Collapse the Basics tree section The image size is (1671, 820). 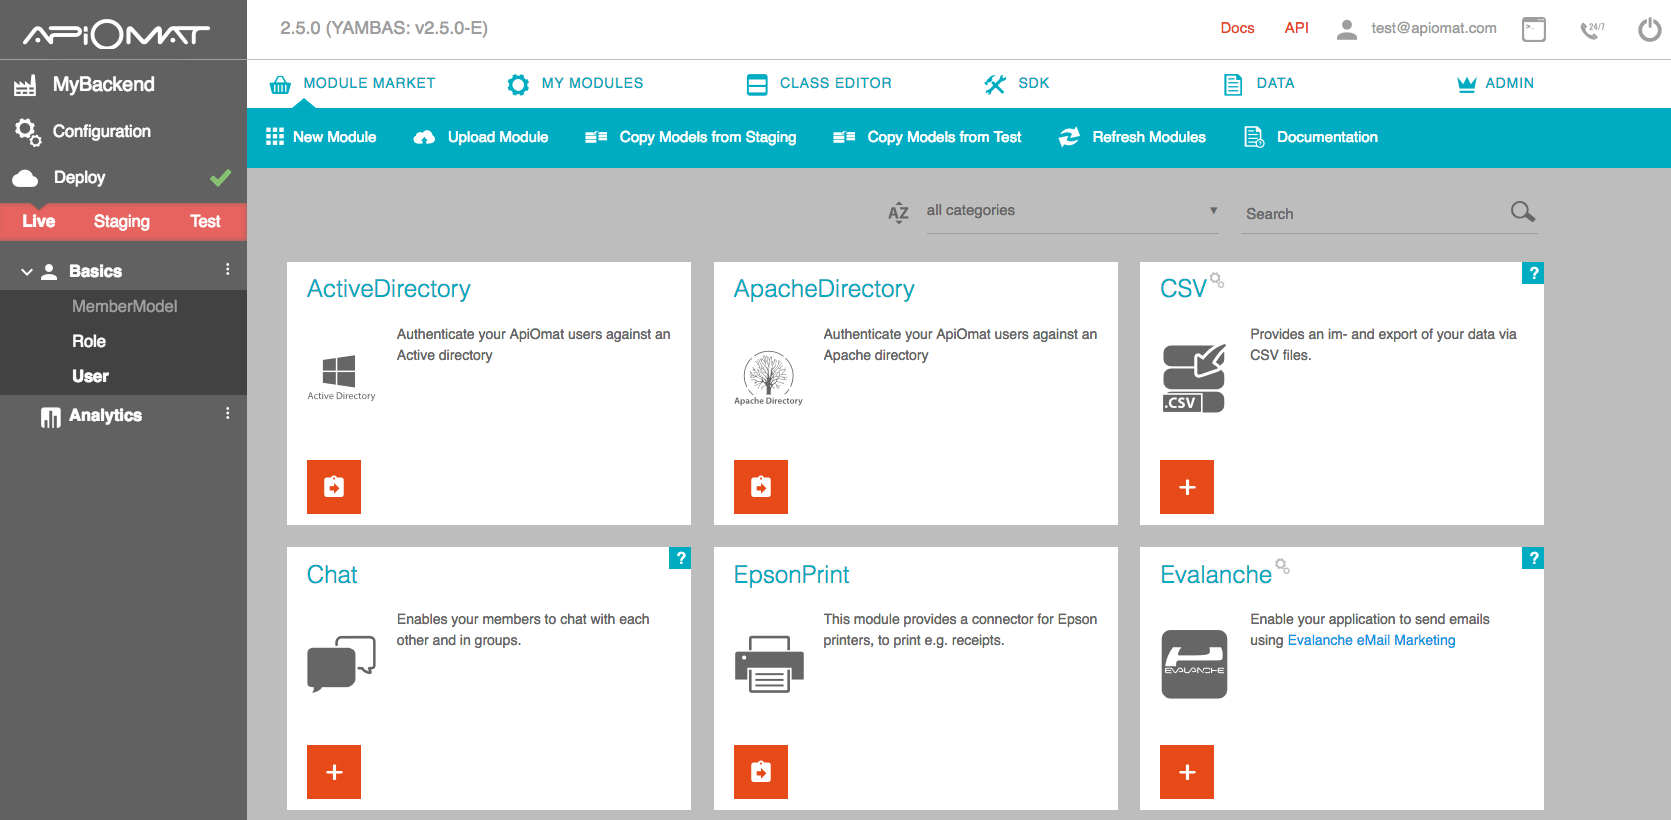(27, 272)
